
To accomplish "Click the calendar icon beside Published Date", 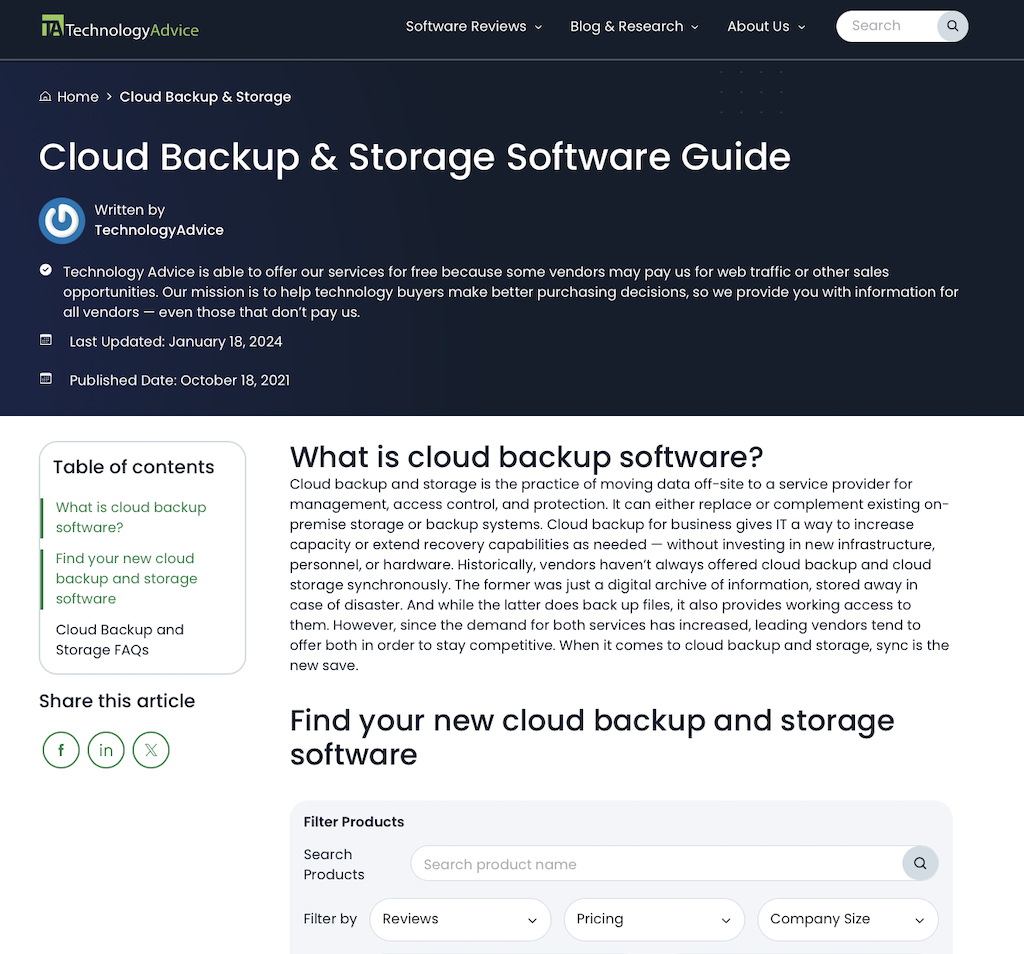I will tap(46, 379).
